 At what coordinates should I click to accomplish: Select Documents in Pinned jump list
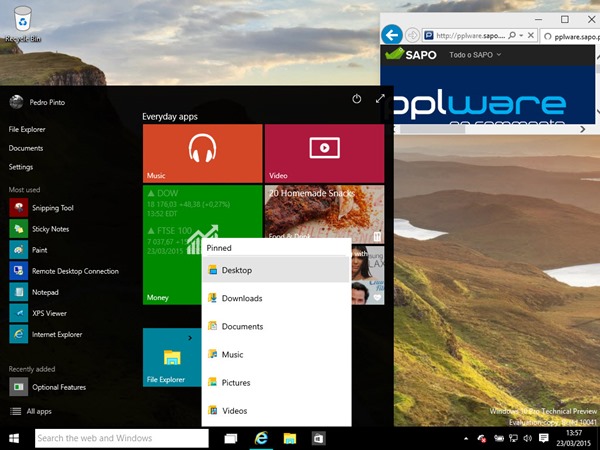pos(276,326)
